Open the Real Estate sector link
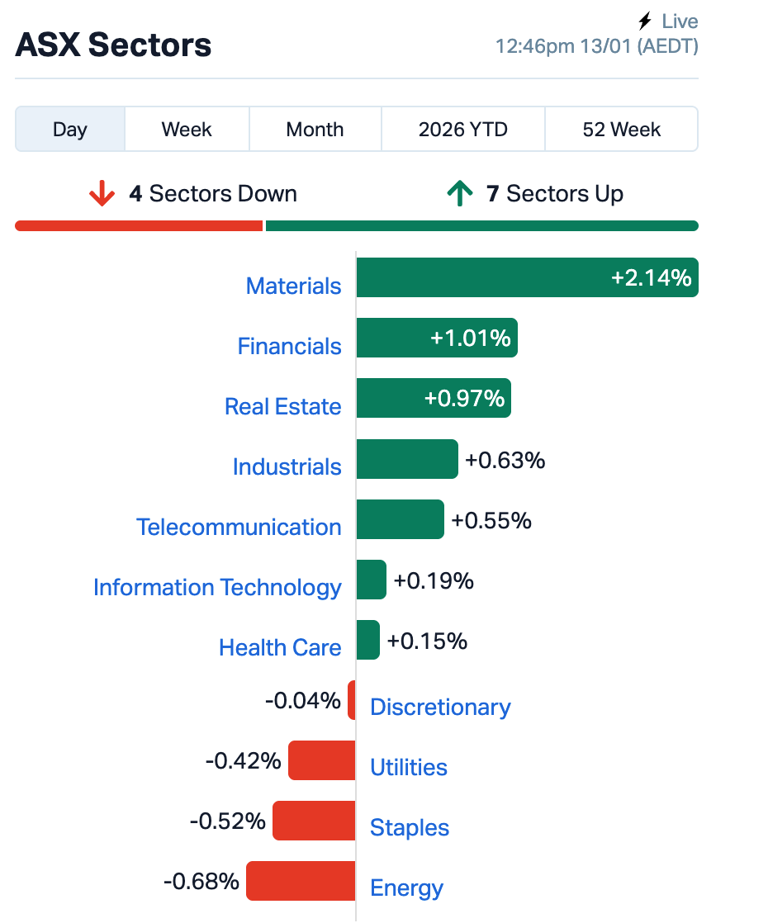 point(283,407)
